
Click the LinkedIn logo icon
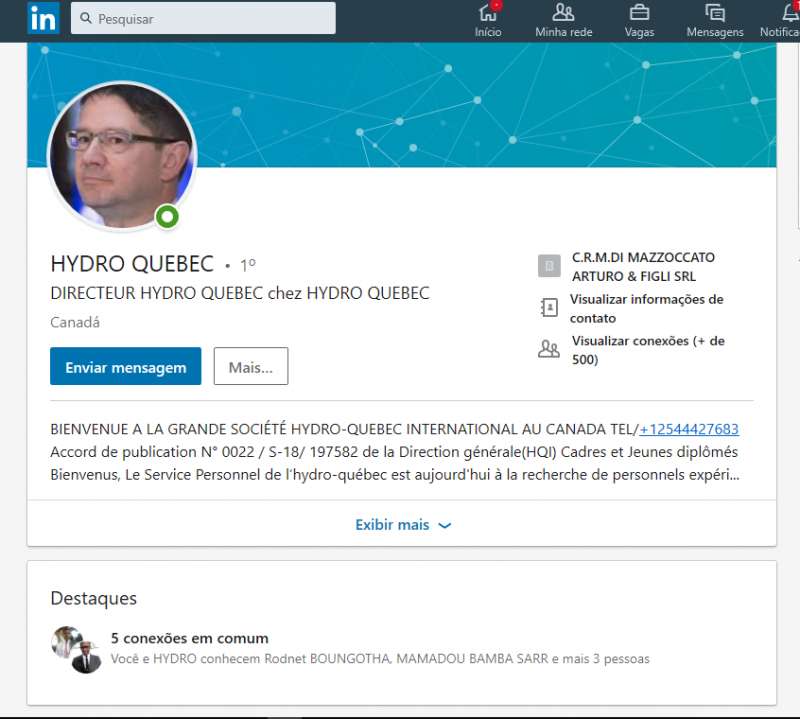point(43,18)
